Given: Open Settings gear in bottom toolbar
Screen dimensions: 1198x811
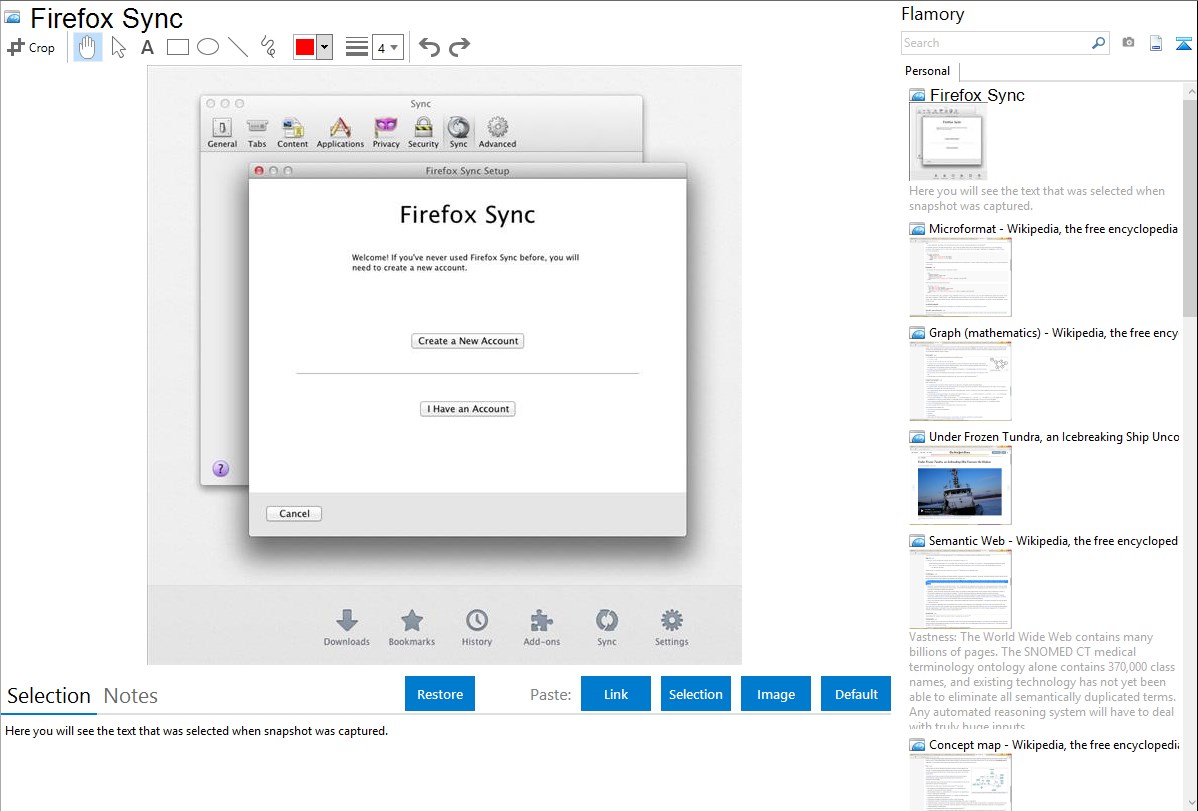Looking at the screenshot, I should 672,628.
